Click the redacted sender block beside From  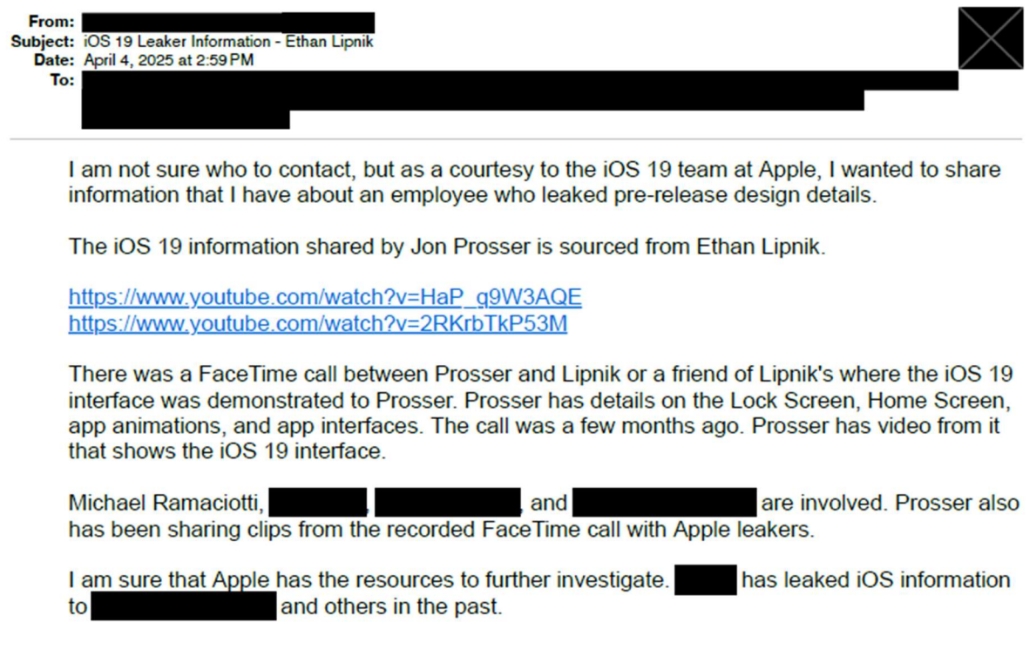[x=228, y=22]
